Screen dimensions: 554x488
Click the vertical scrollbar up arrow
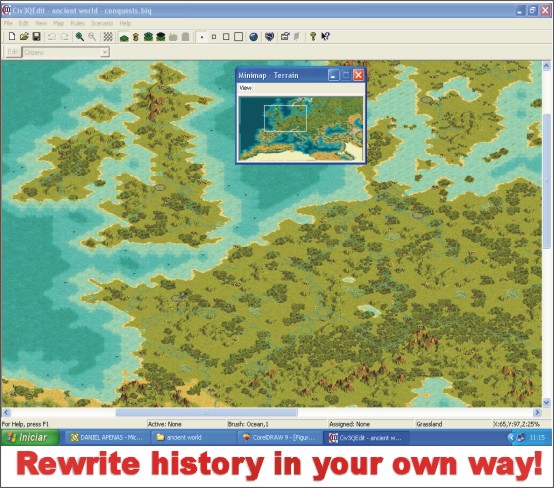tap(546, 66)
